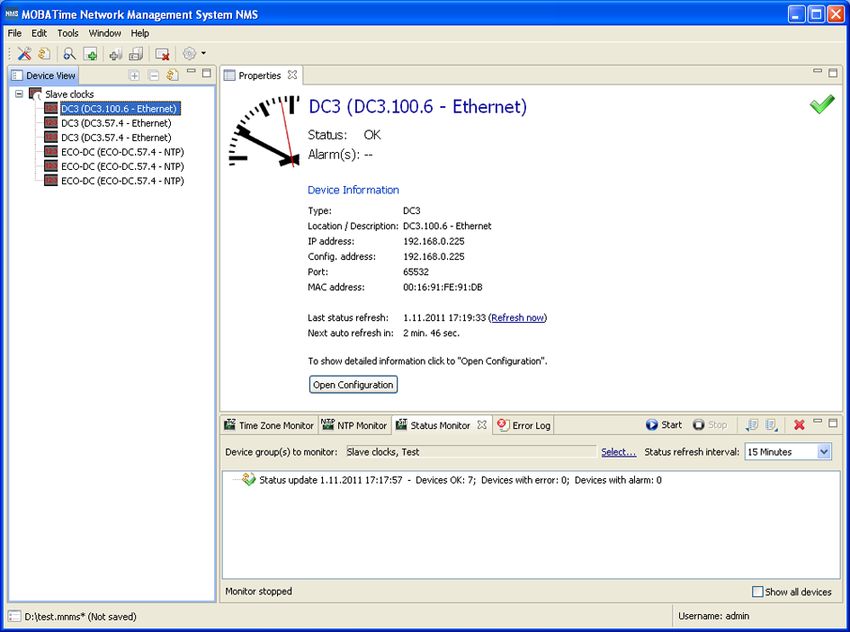The image size is (850, 632).
Task: Click the magnifier search devices toolbar icon
Action: click(x=69, y=54)
